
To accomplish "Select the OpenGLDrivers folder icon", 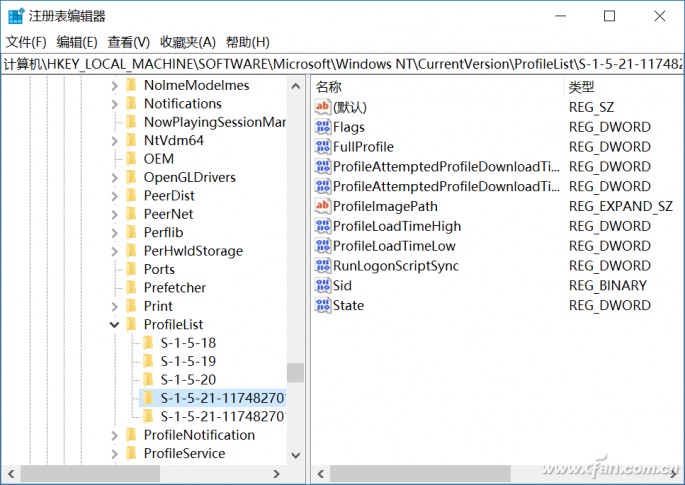I will (x=131, y=177).
